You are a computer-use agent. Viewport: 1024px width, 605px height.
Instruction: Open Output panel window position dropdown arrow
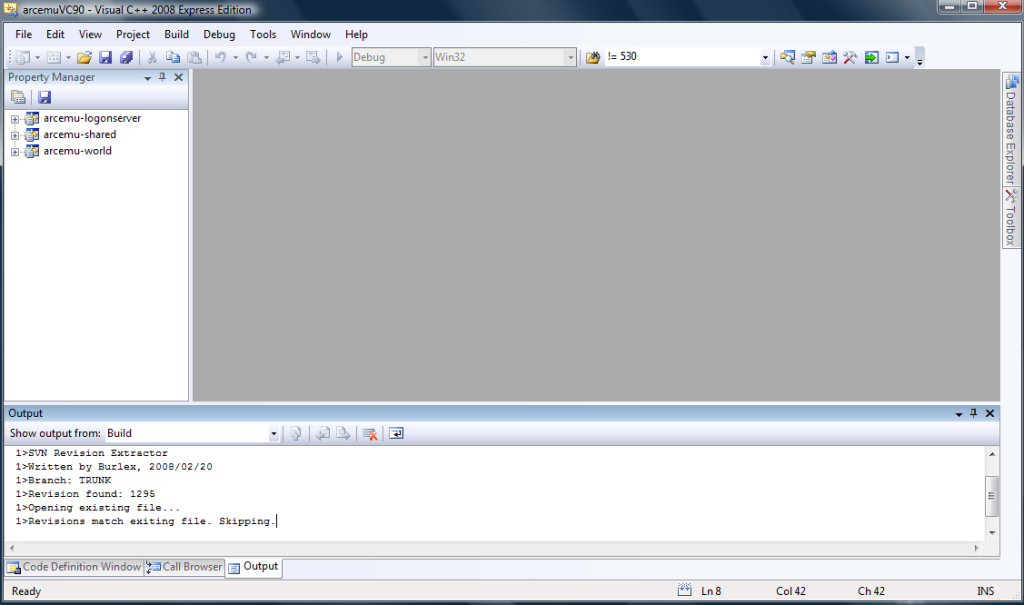tap(959, 414)
